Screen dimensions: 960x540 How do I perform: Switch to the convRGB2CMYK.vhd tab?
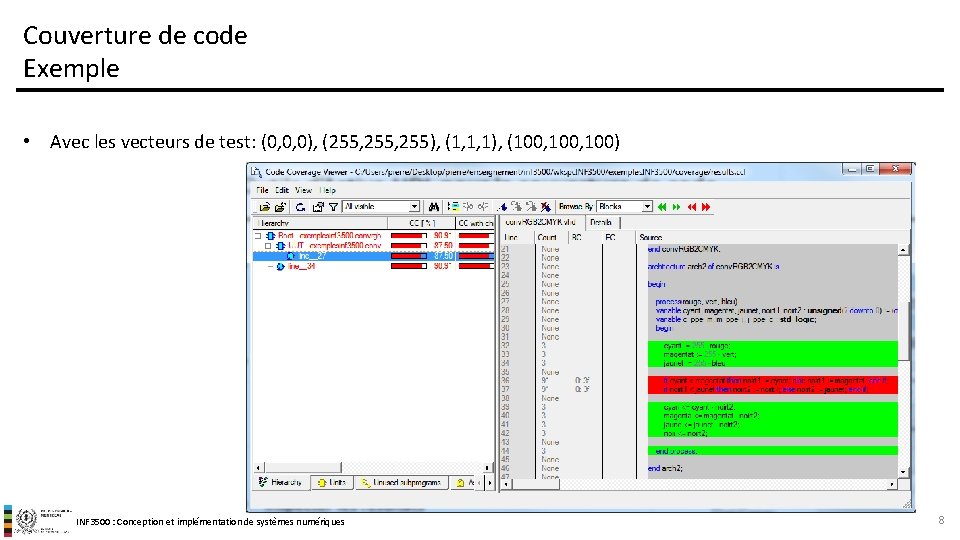tap(541, 222)
